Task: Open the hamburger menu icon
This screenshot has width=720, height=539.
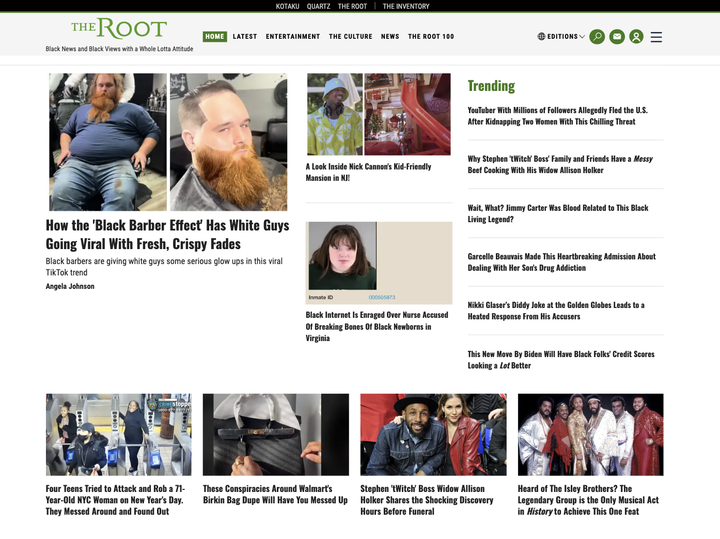Action: [x=656, y=37]
